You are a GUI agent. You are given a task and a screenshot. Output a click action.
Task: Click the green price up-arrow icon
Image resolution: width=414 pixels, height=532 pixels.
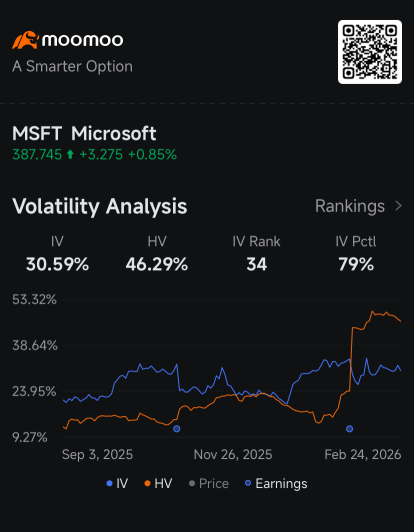pos(70,155)
